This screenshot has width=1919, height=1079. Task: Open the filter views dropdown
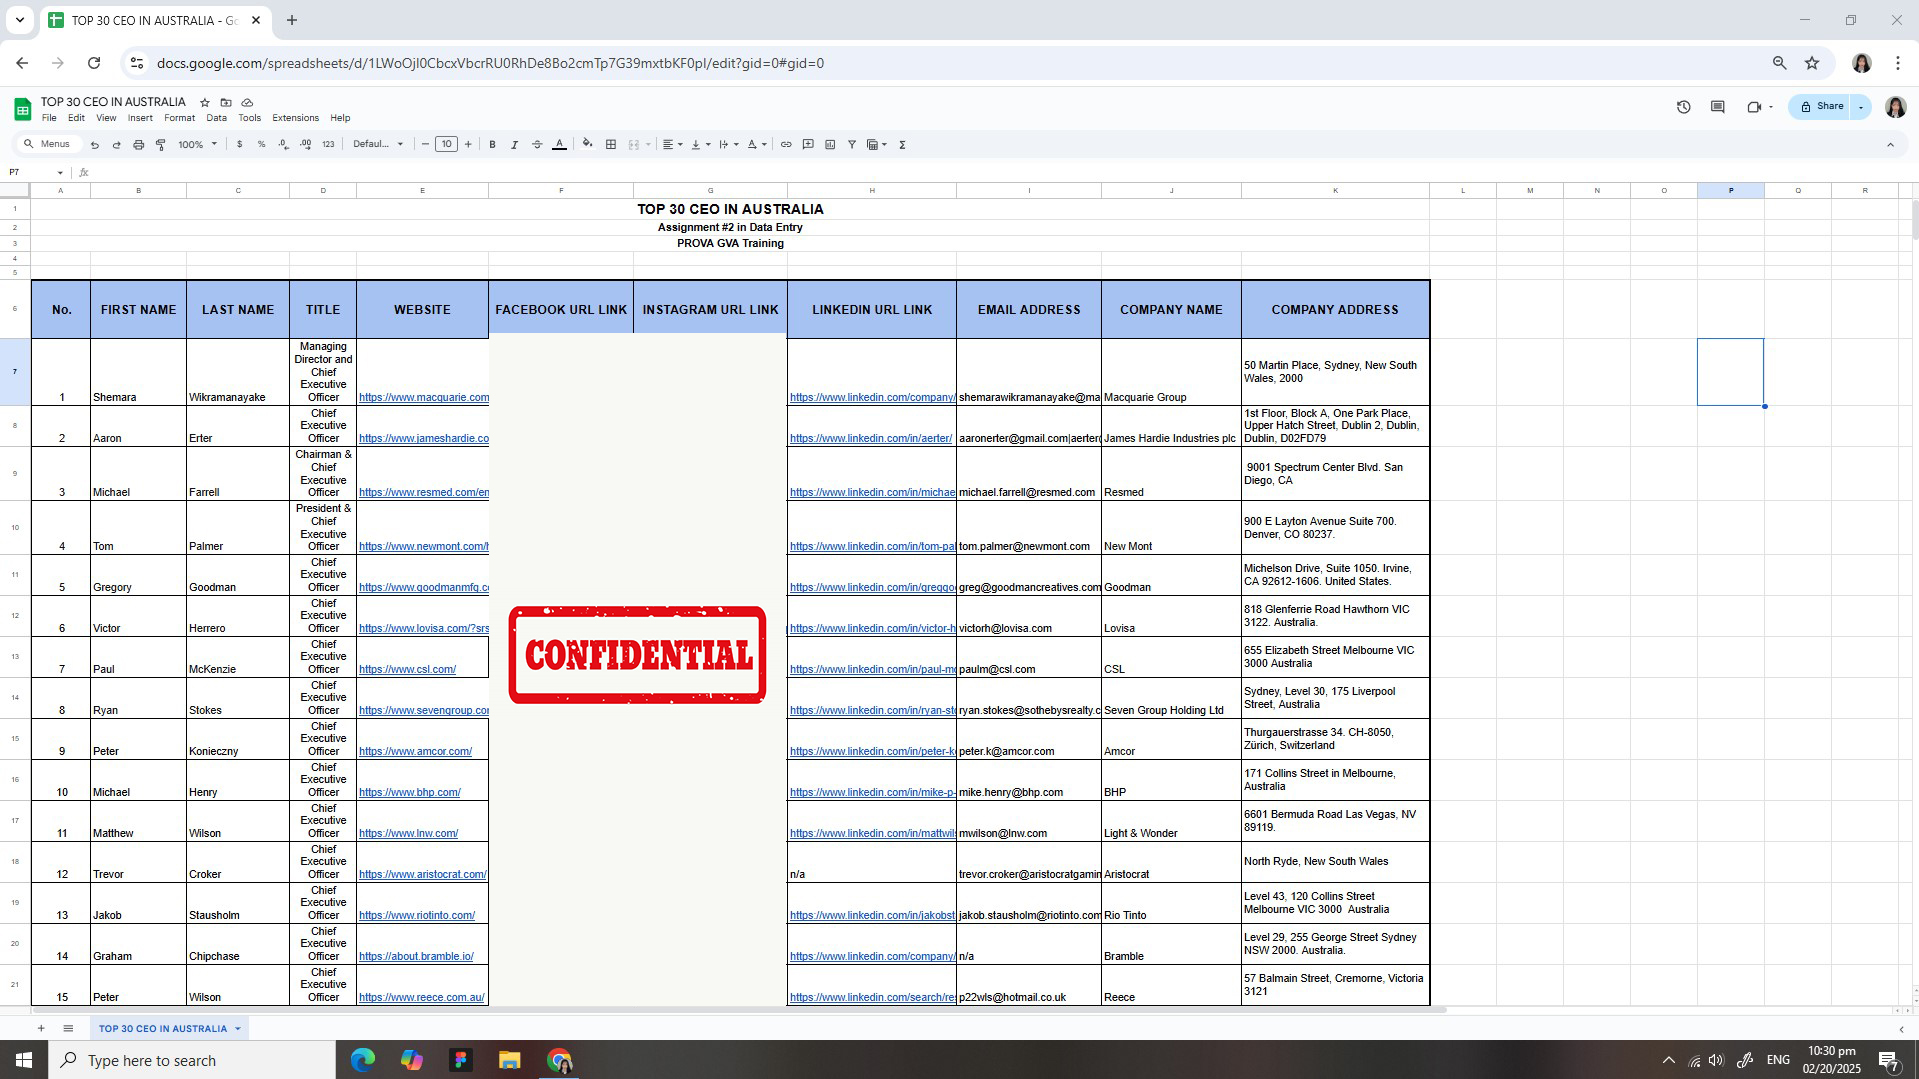click(877, 145)
